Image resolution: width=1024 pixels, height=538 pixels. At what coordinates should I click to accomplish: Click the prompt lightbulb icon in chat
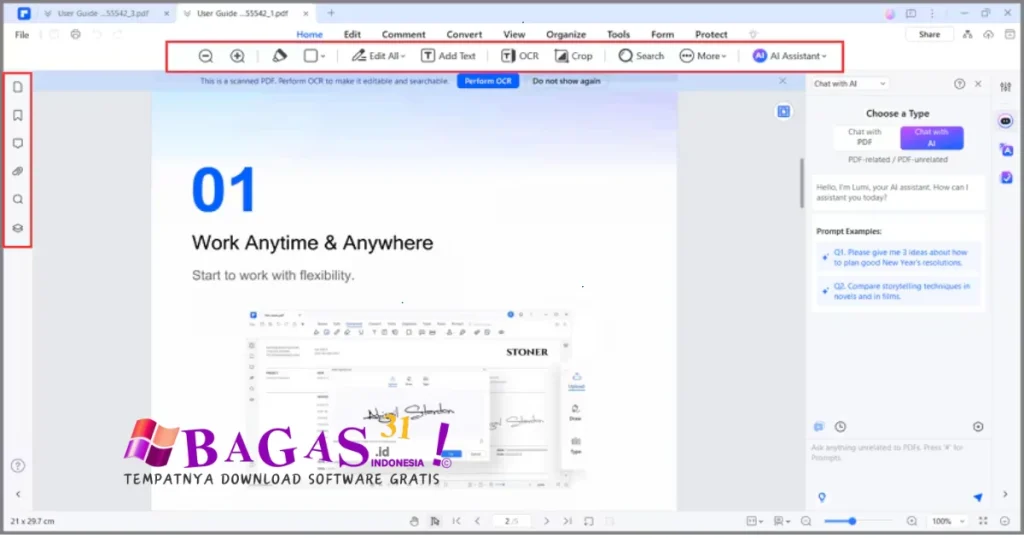pyautogui.click(x=822, y=498)
